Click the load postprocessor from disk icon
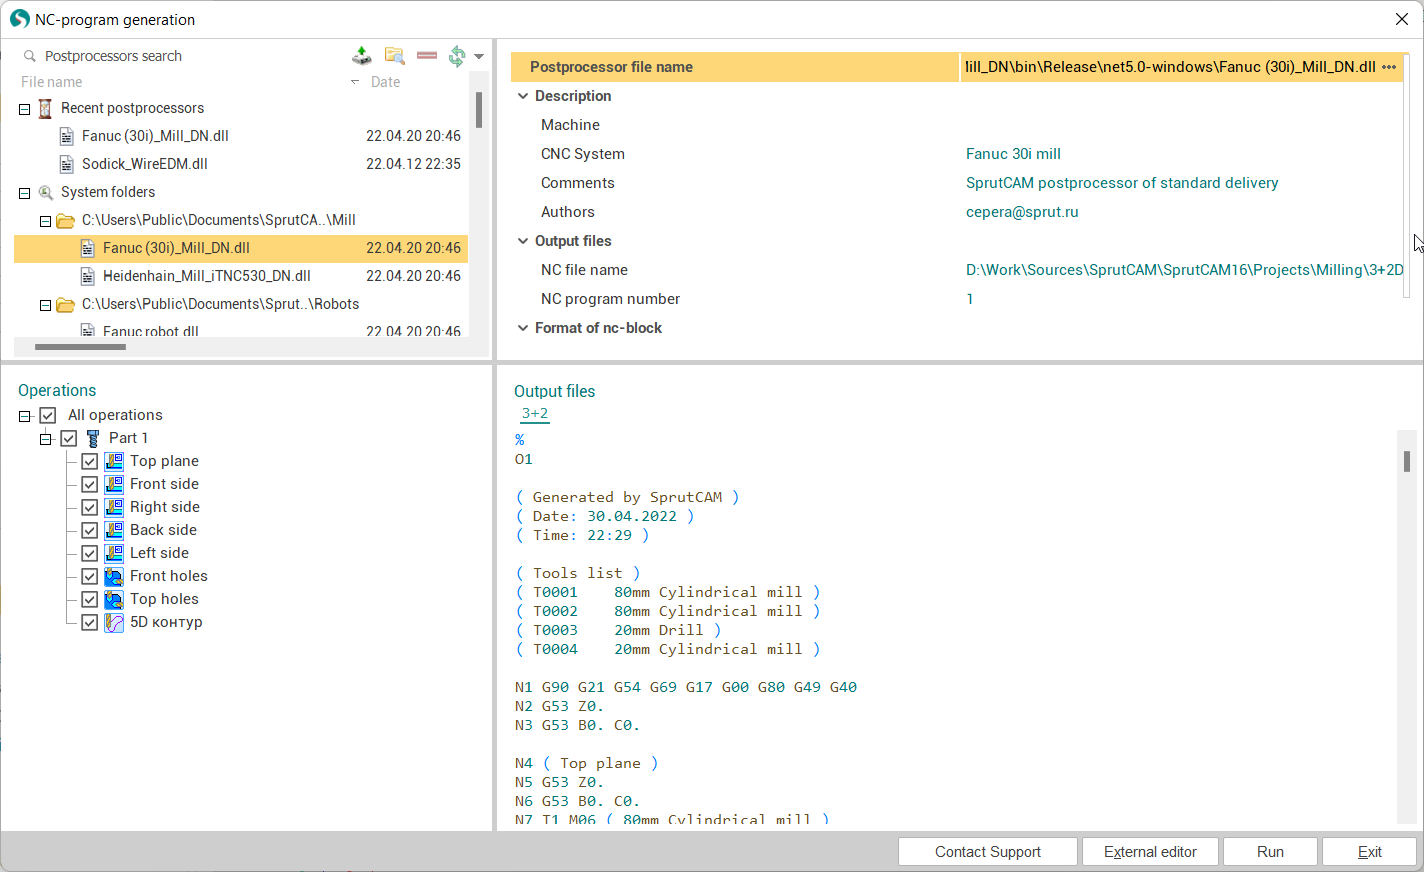The width and height of the screenshot is (1424, 872). pos(362,56)
